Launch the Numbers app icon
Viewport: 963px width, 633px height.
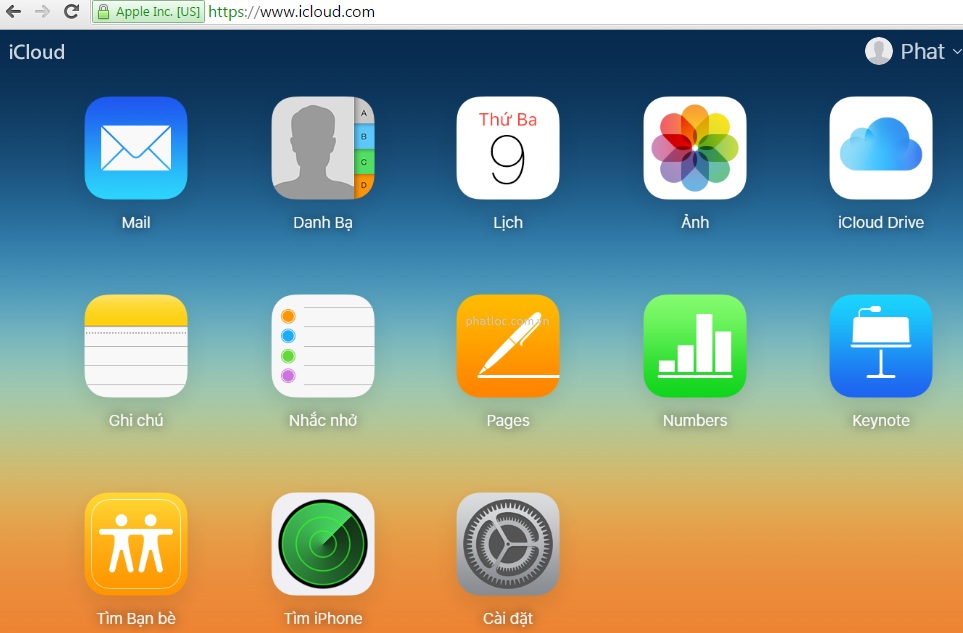tap(695, 346)
